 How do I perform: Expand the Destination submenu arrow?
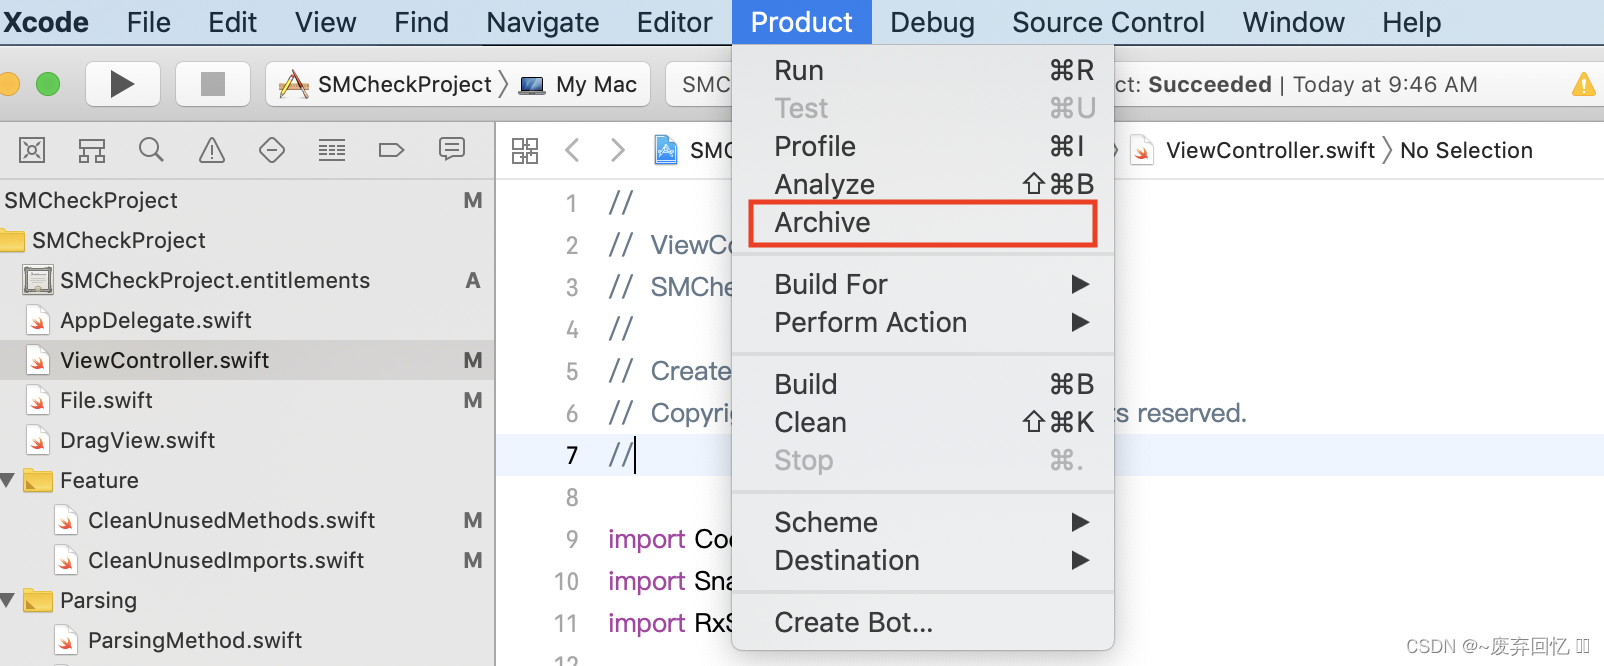pyautogui.click(x=1080, y=561)
